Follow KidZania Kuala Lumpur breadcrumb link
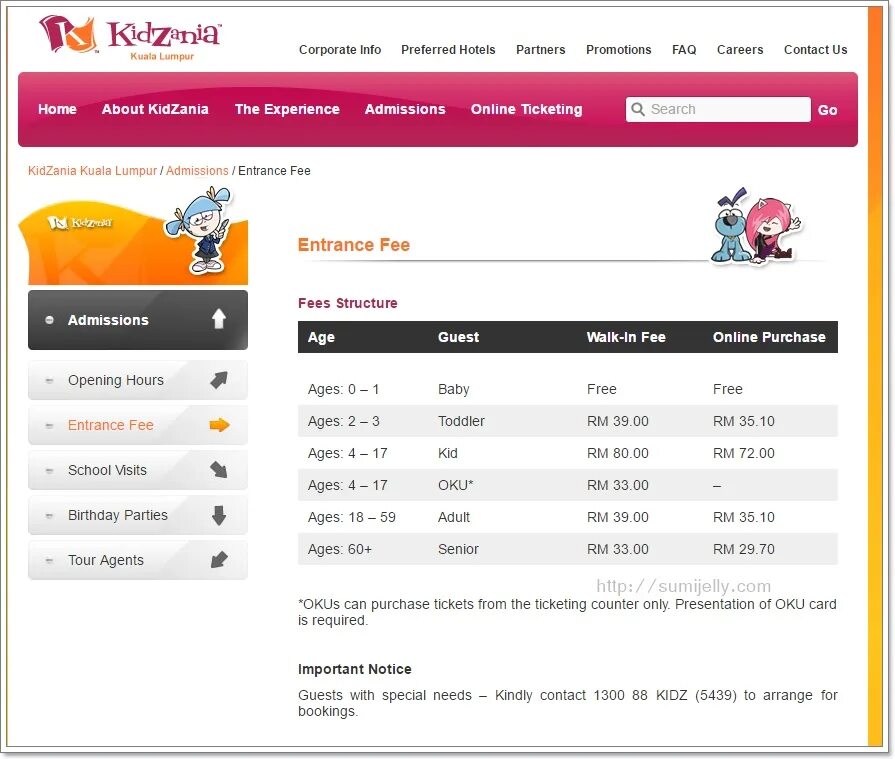Viewport: 895px width, 759px height. tap(92, 171)
